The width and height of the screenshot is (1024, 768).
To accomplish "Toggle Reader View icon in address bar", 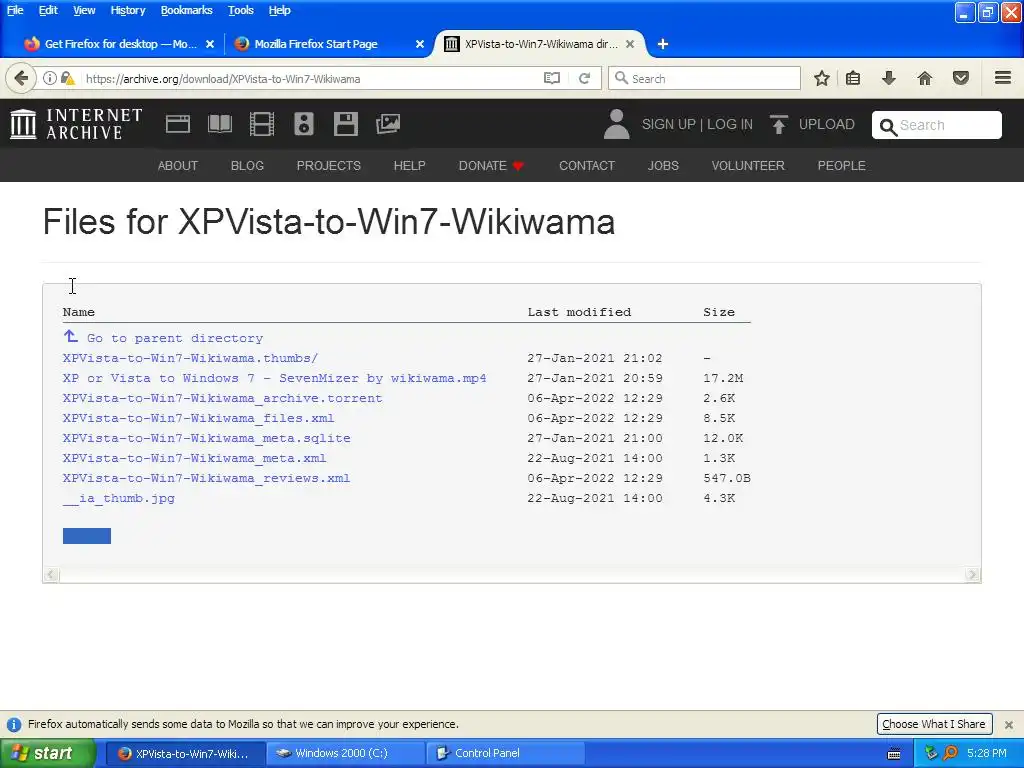I will tap(552, 78).
